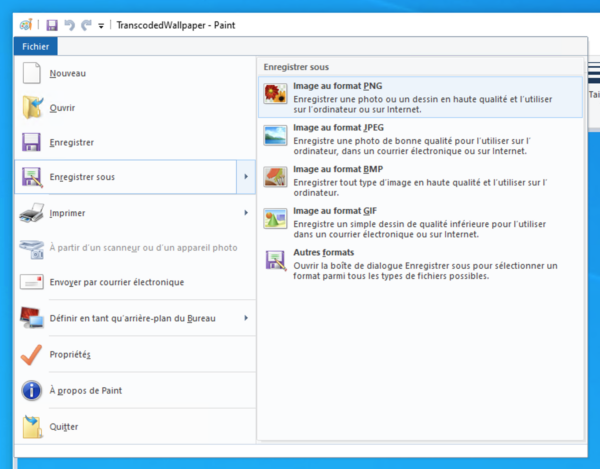
Task: Click the monitors icon for desktop background
Action: pyautogui.click(x=32, y=317)
